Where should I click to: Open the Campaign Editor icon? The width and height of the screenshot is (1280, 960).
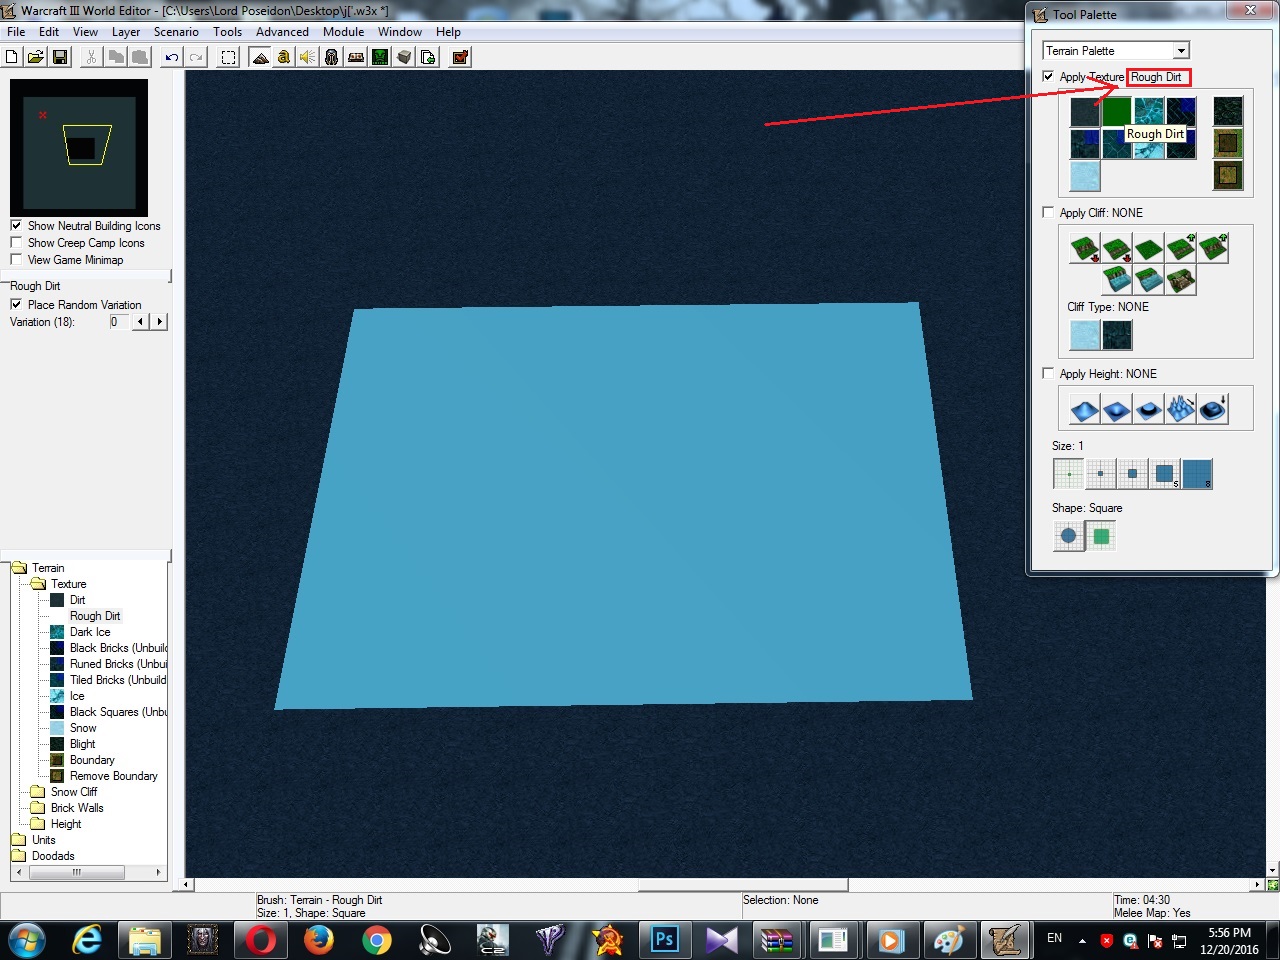356,57
